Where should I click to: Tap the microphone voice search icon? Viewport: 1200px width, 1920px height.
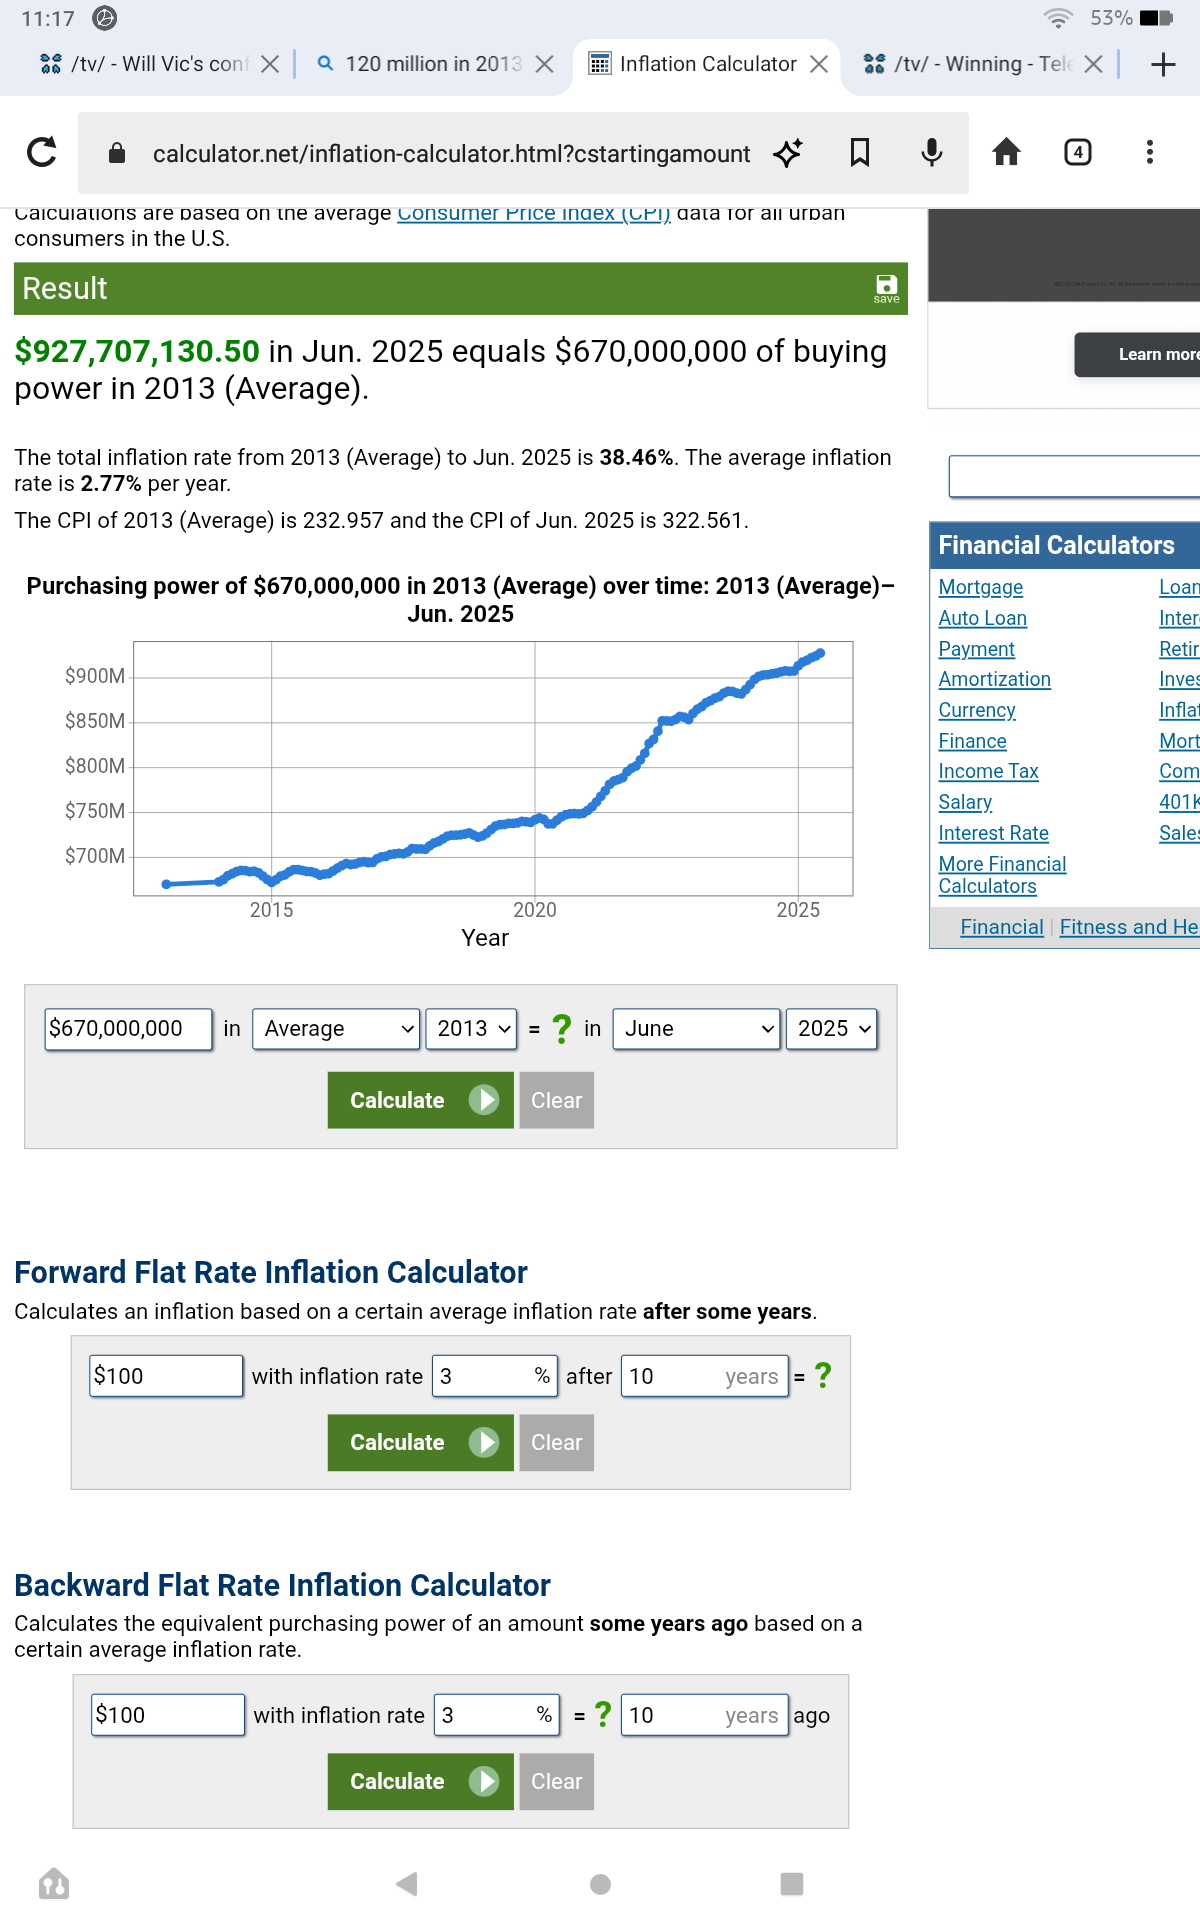pos(932,152)
